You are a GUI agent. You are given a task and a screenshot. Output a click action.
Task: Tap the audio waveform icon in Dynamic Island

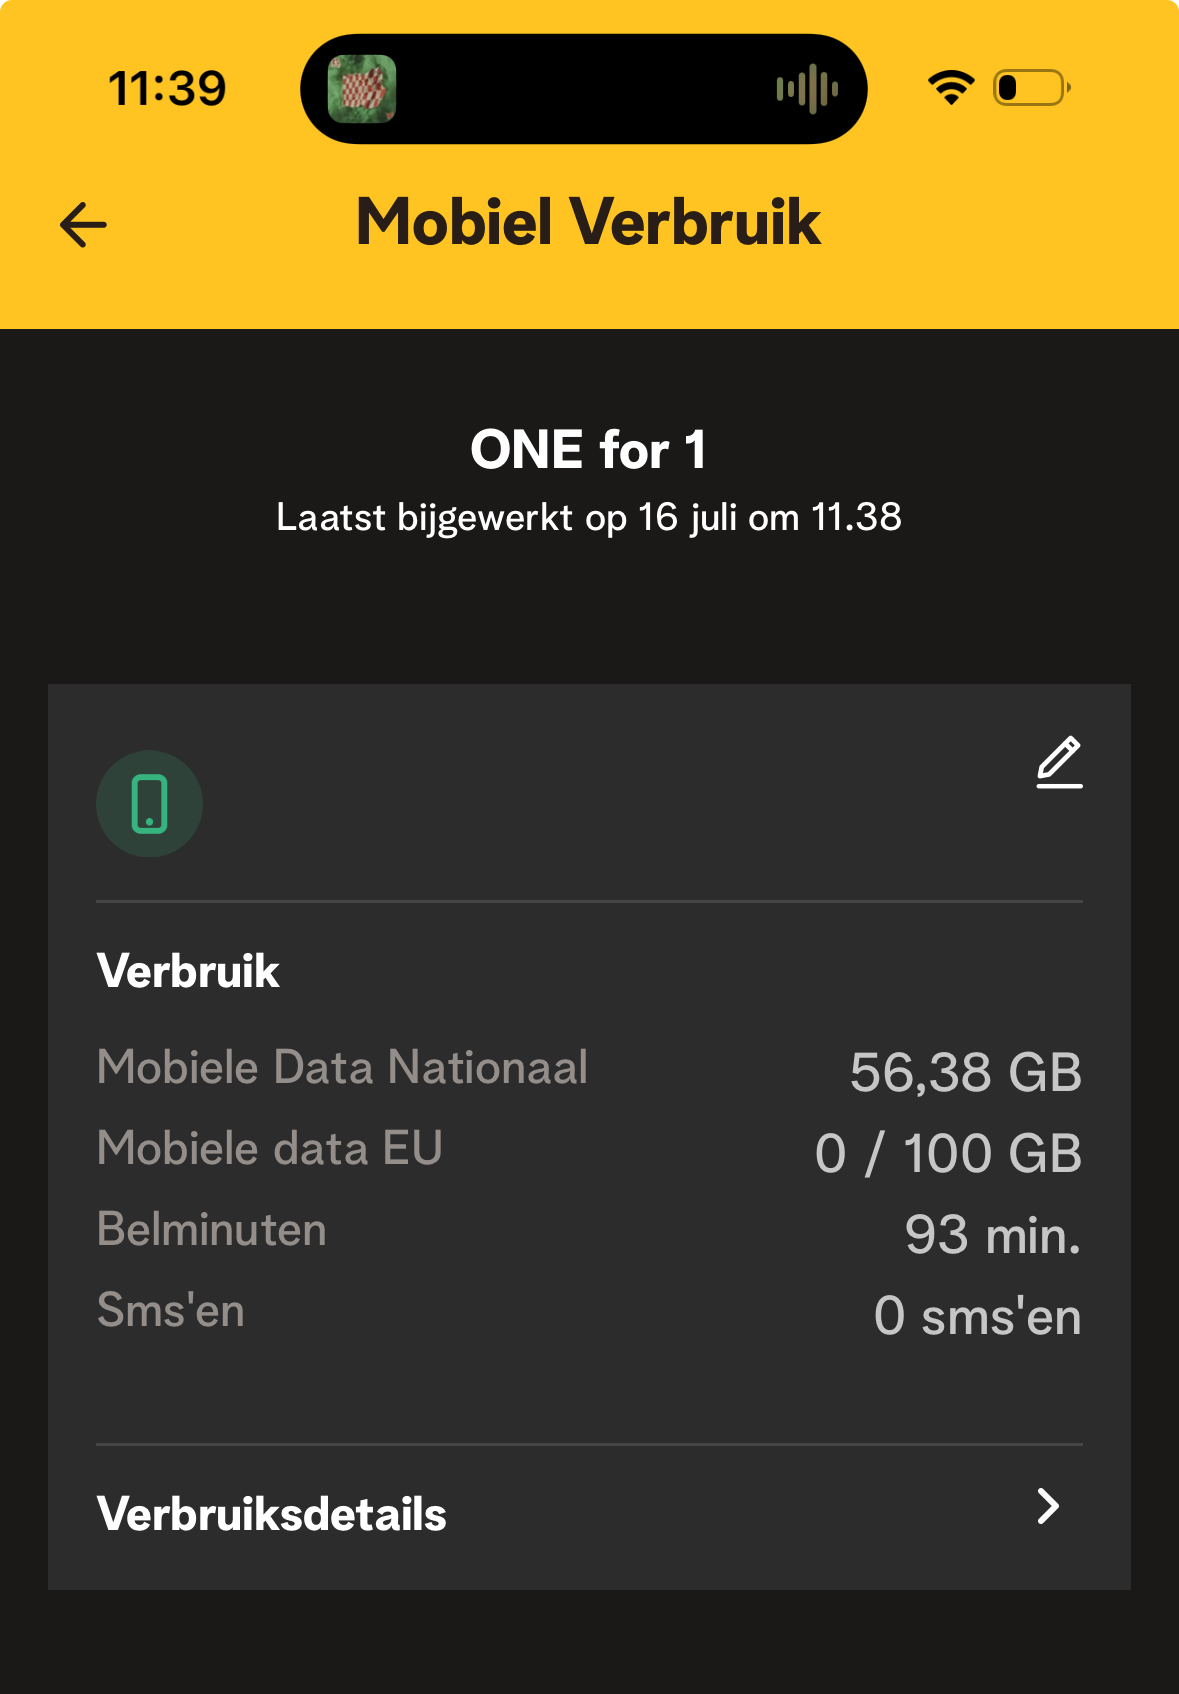[807, 89]
